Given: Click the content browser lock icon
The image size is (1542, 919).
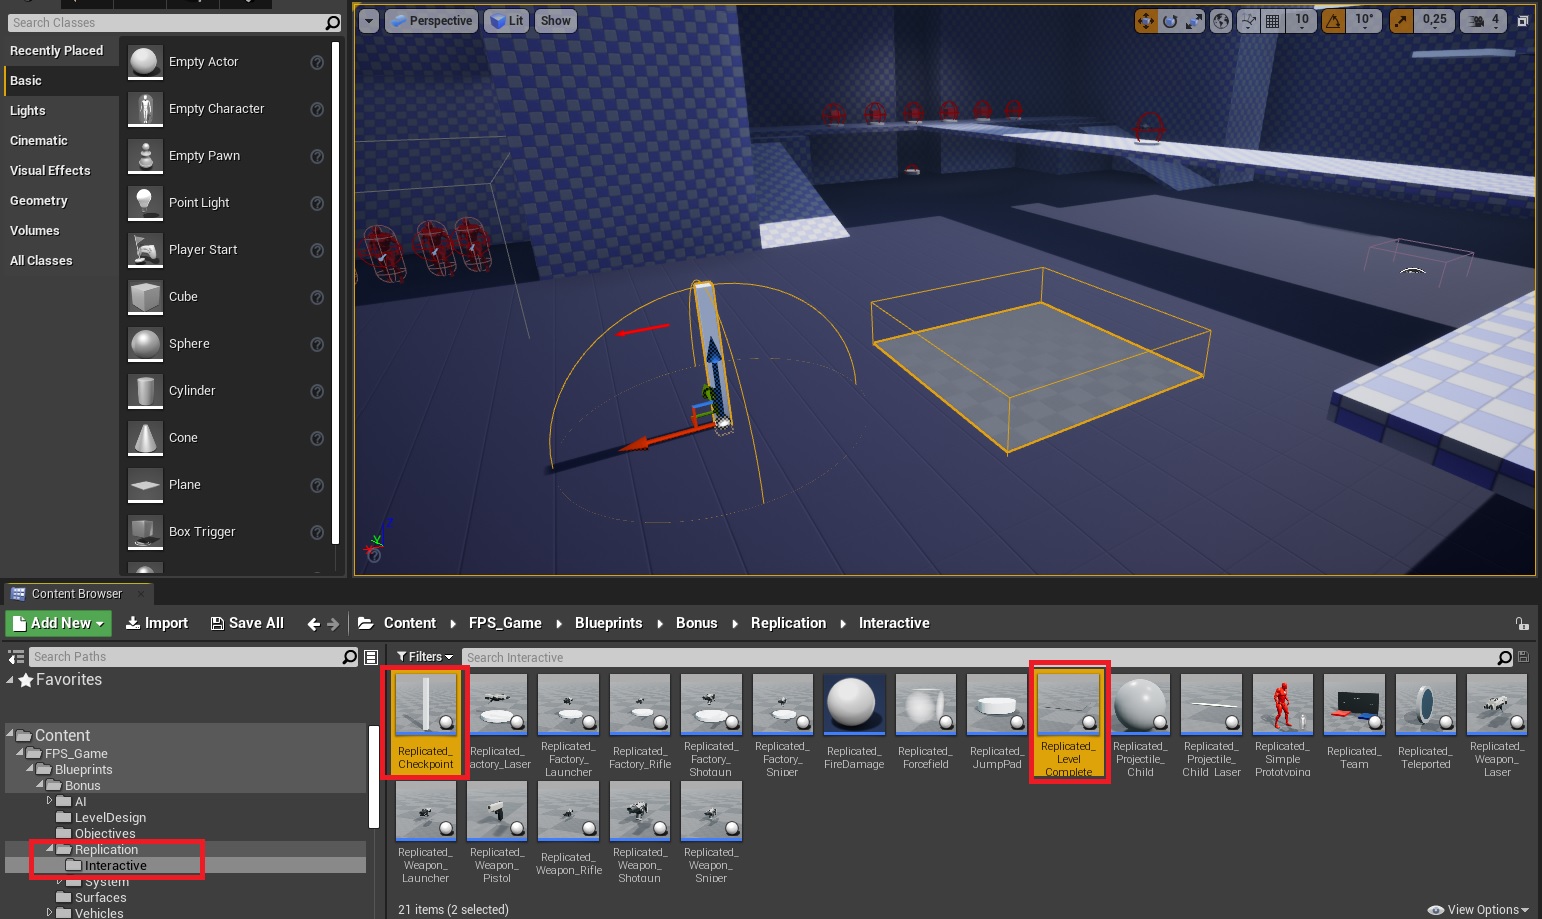Looking at the screenshot, I should click(1522, 624).
